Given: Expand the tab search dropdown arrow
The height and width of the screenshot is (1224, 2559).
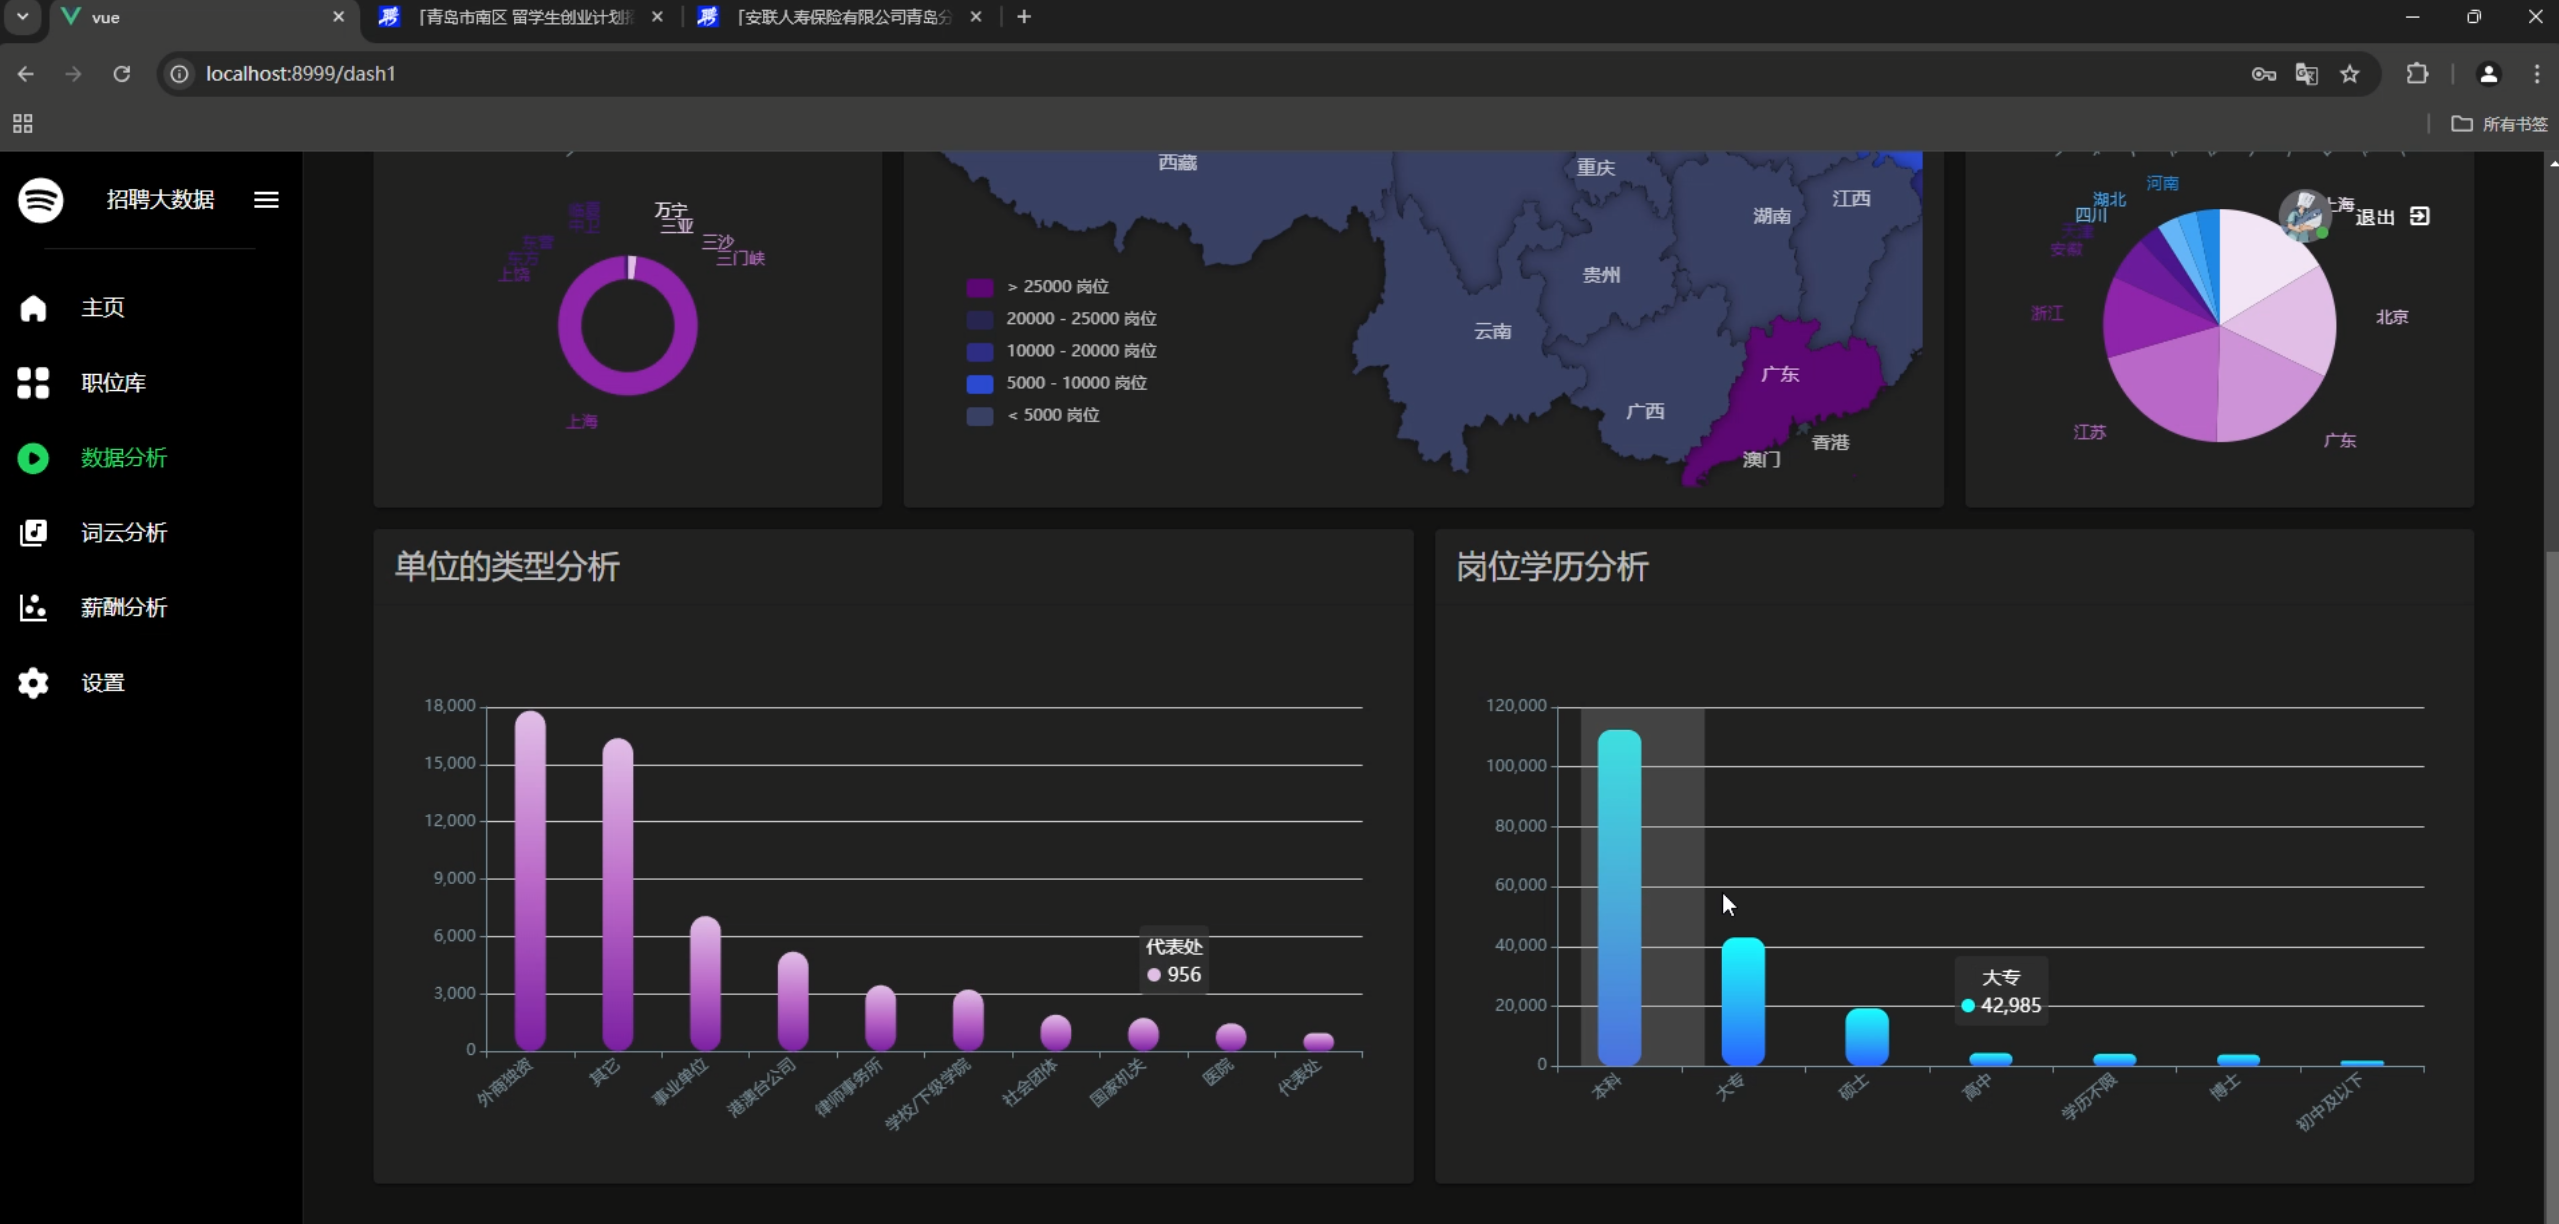Looking at the screenshot, I should [22, 17].
